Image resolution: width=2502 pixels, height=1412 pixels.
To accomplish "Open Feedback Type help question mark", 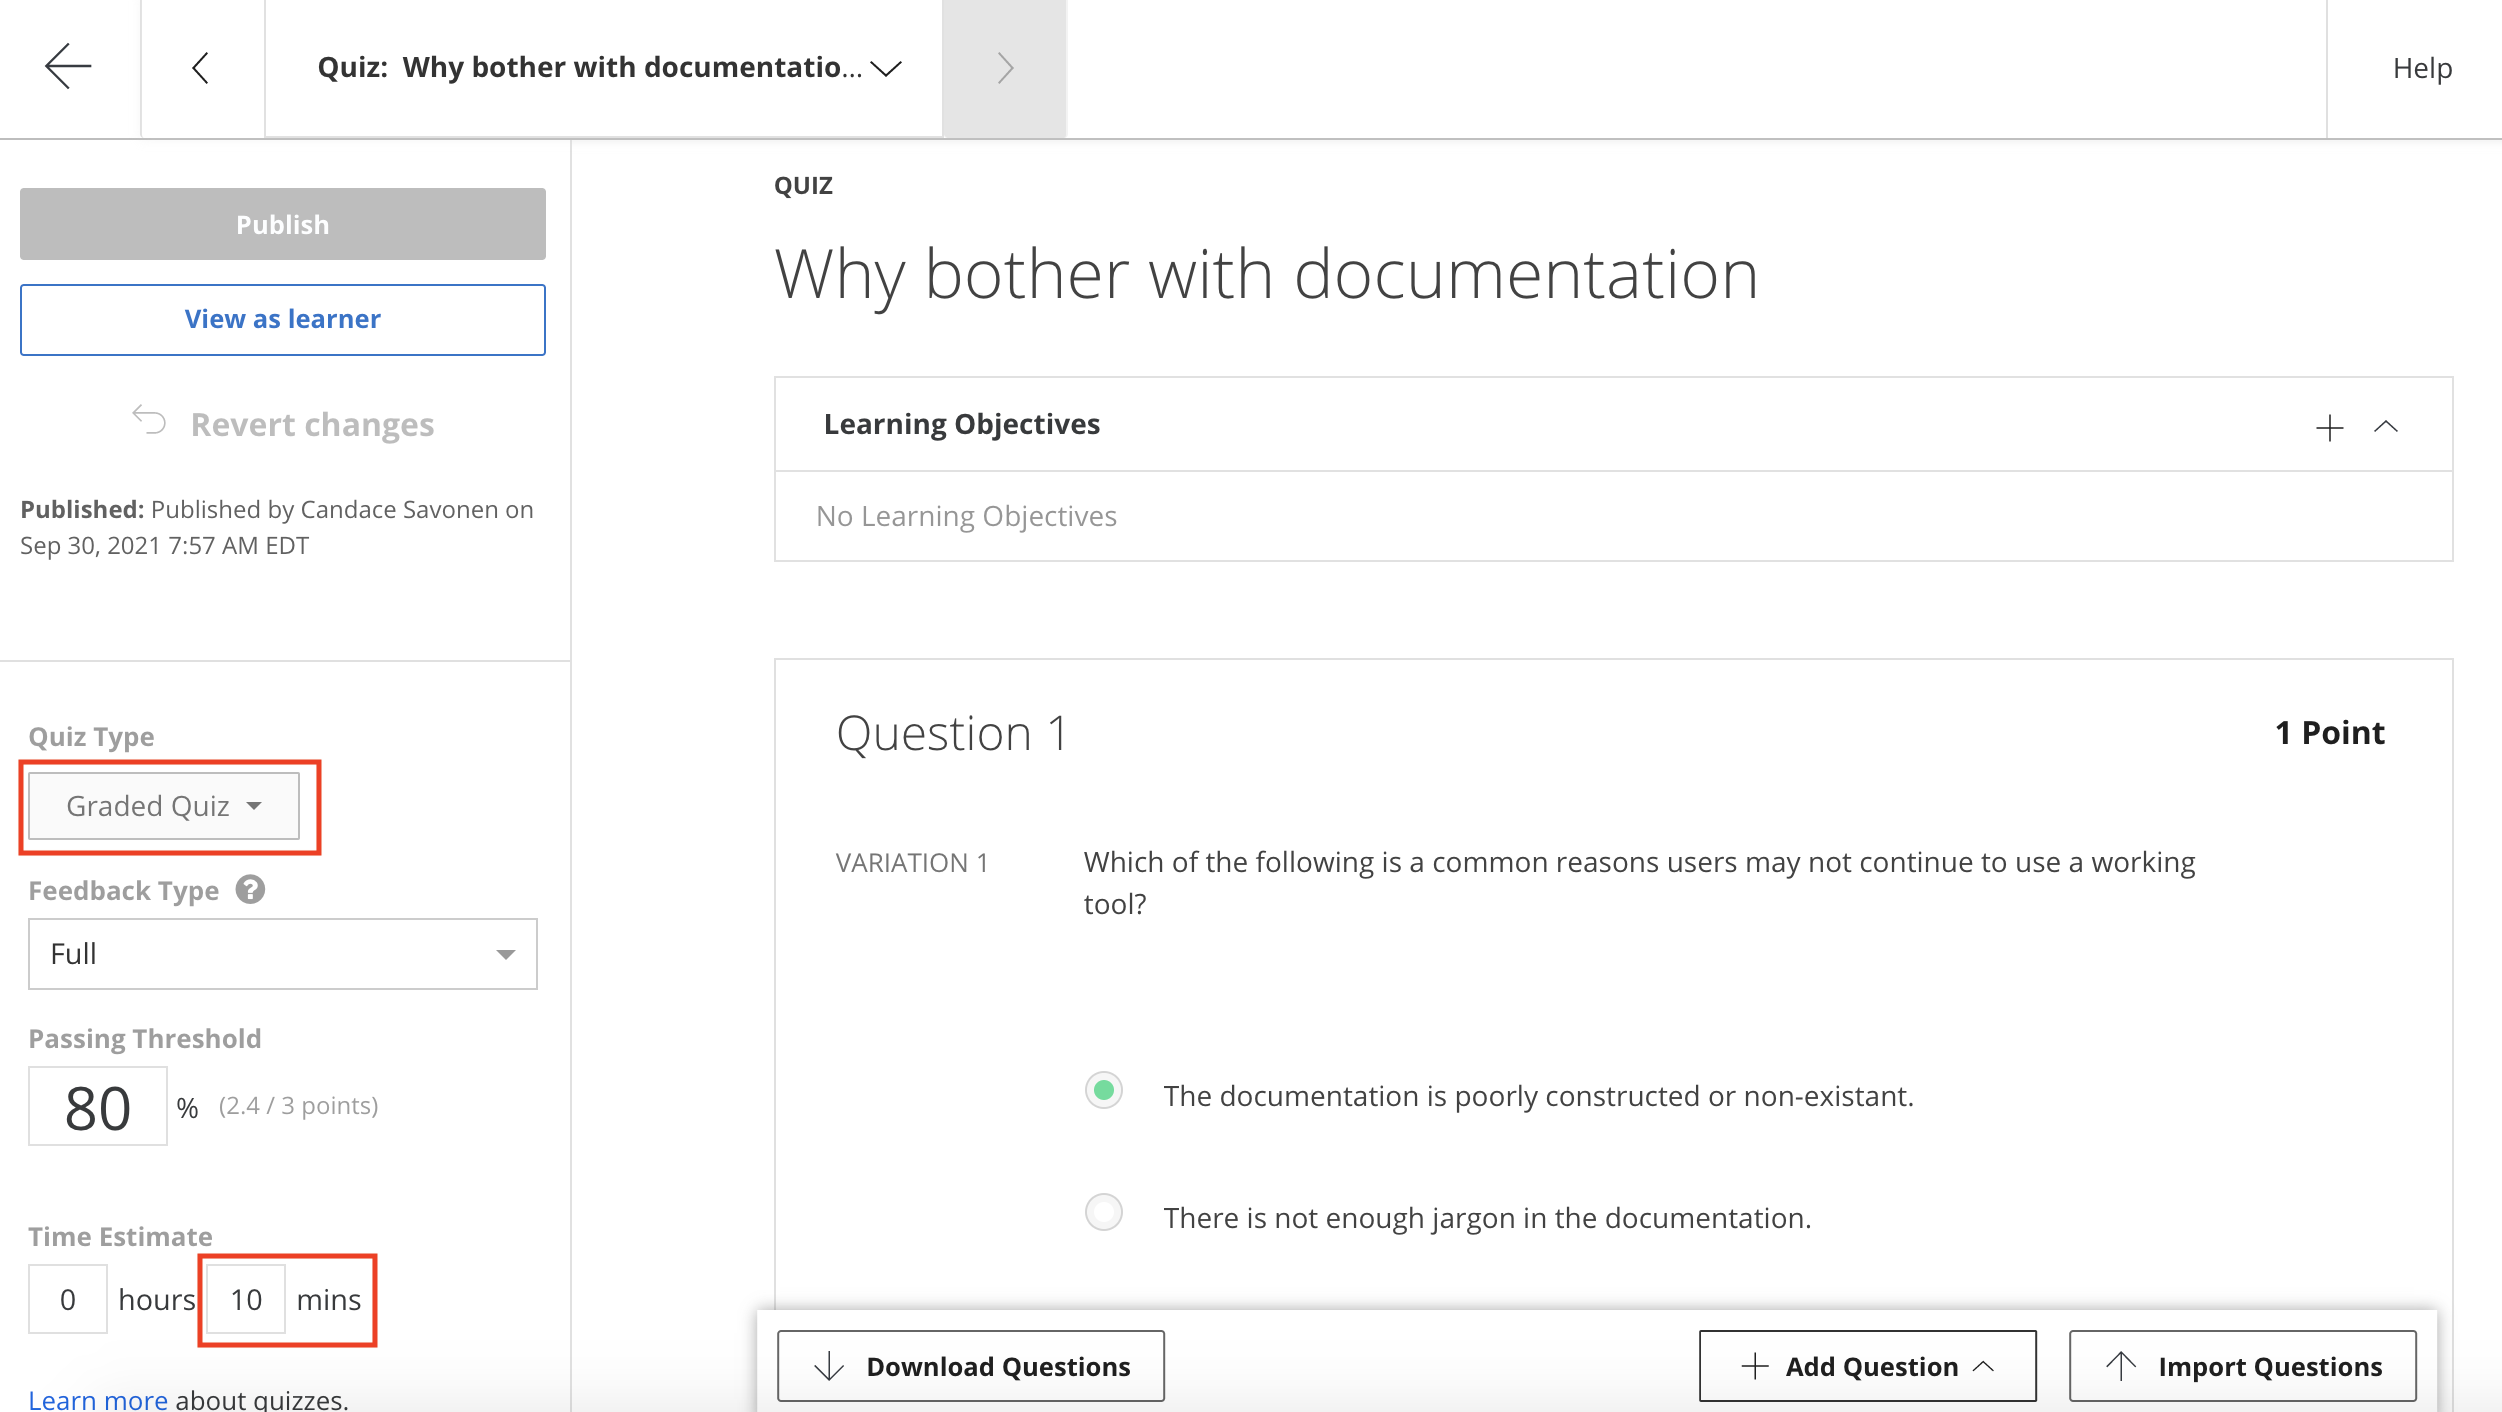I will (250, 889).
